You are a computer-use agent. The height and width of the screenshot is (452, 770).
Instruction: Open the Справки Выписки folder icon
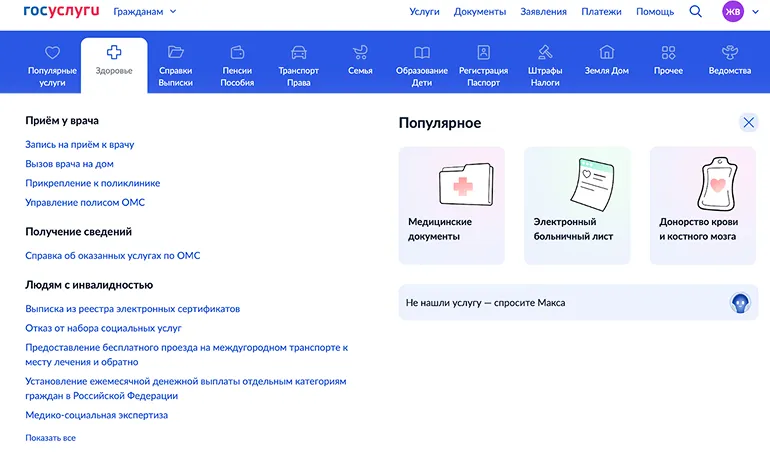[175, 52]
